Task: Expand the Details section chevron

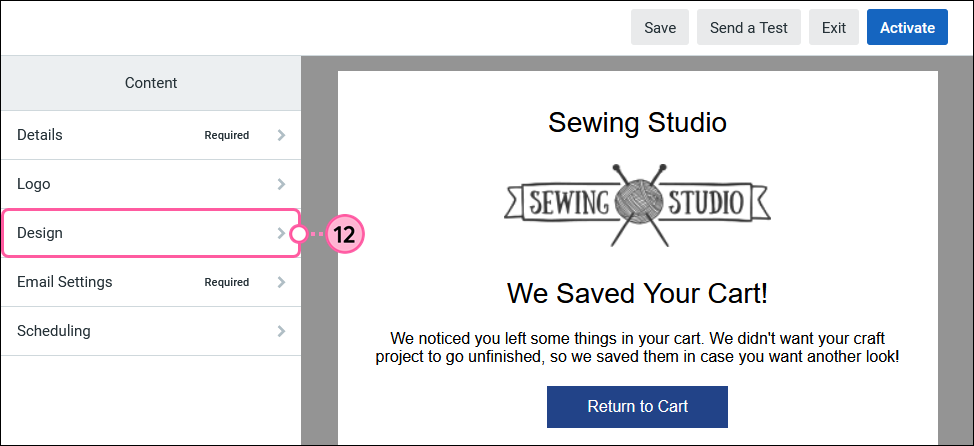Action: click(x=281, y=135)
